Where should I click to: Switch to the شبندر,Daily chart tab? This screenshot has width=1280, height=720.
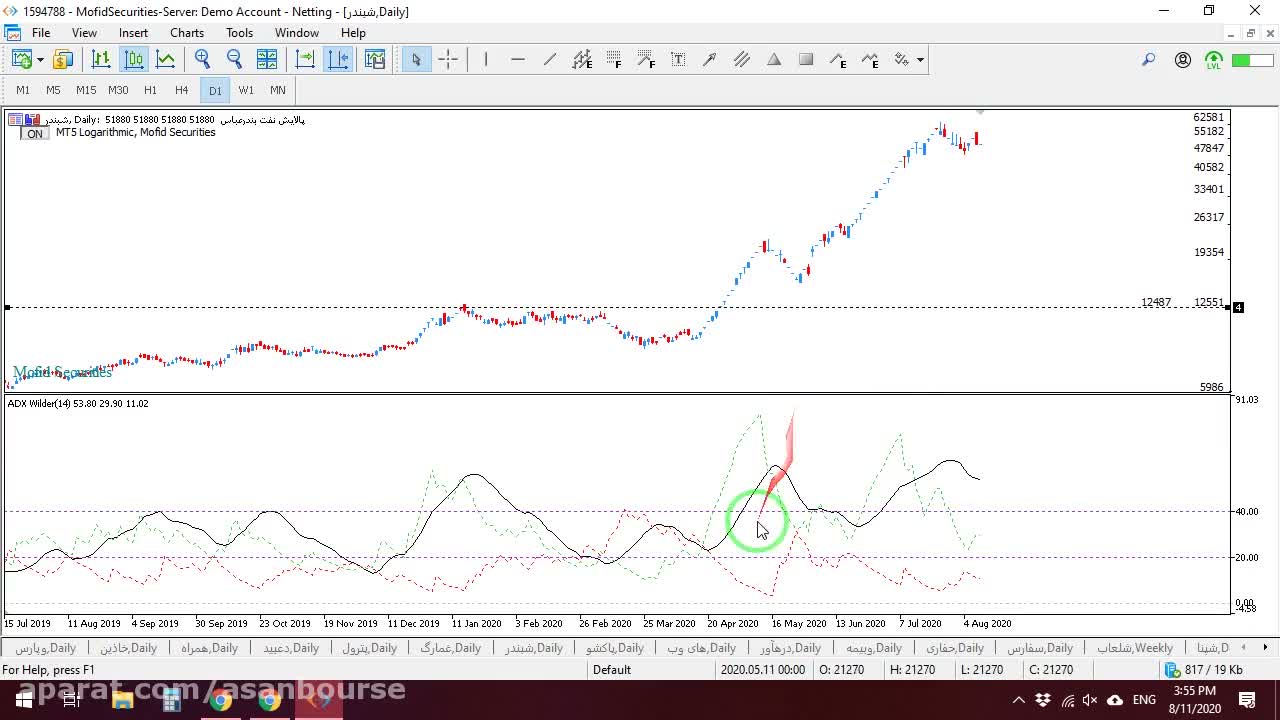pos(533,648)
